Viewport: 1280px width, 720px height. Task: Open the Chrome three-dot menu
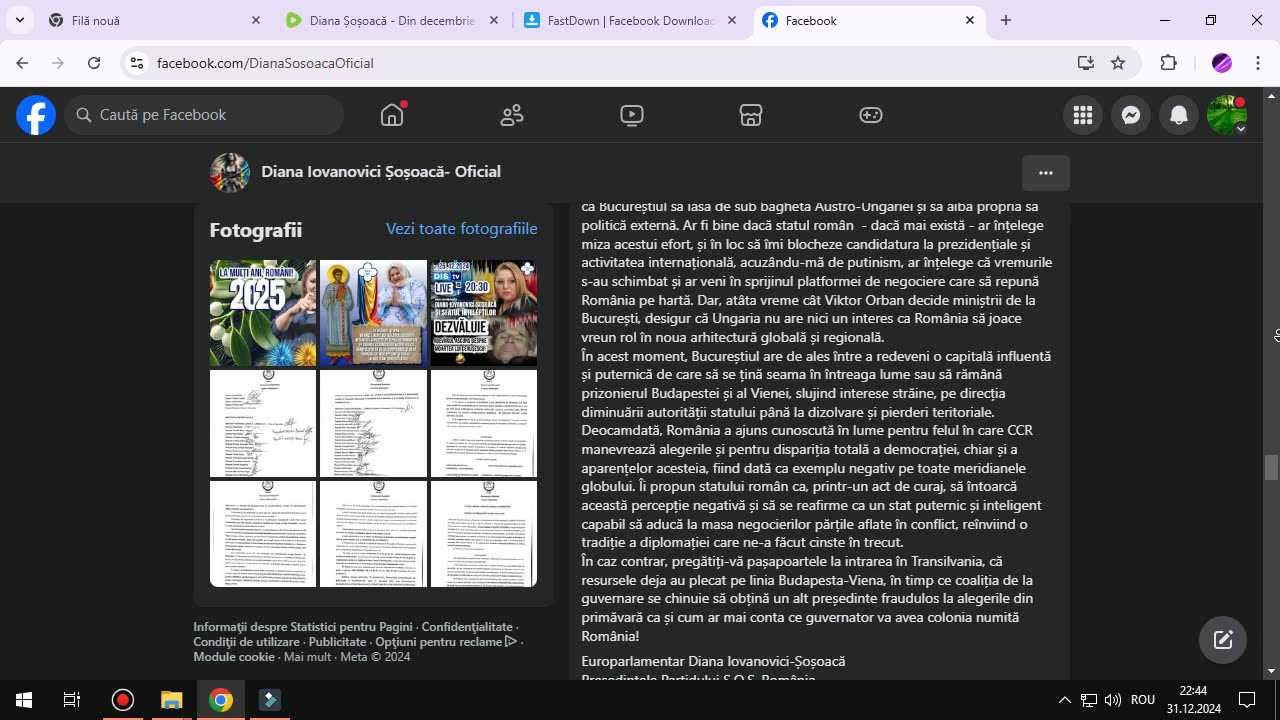(x=1258, y=63)
